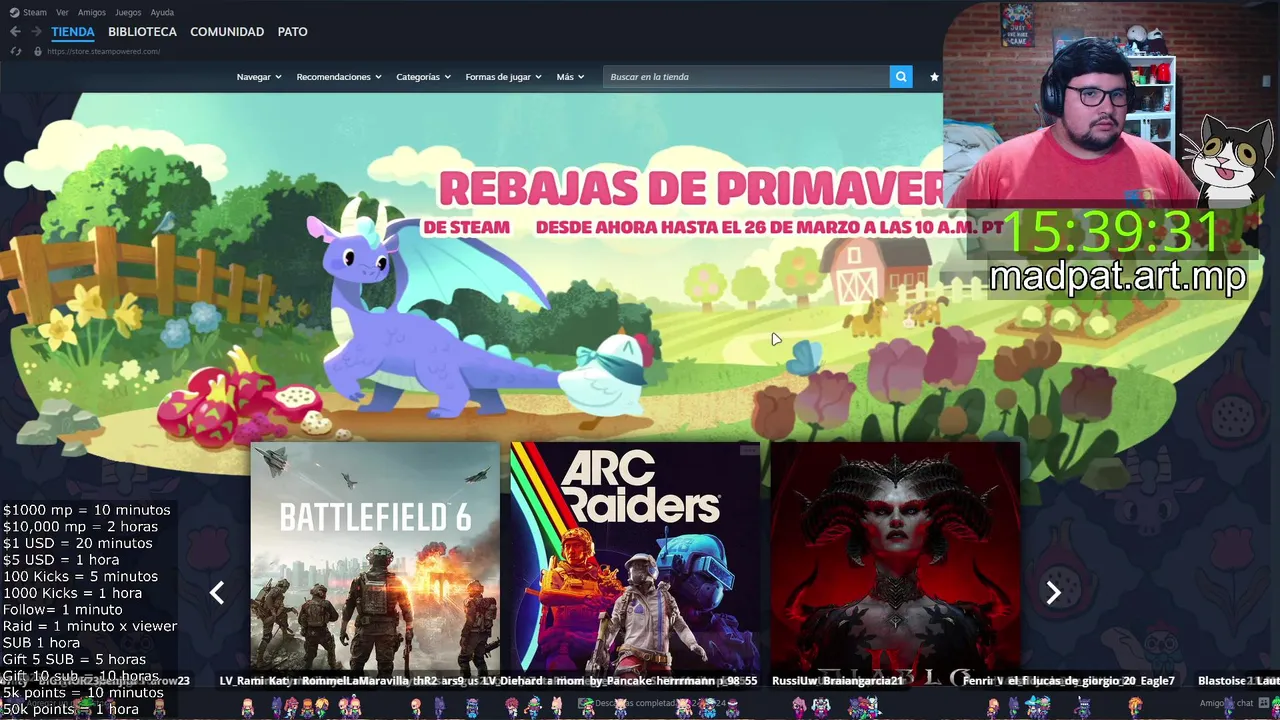The width and height of the screenshot is (1280, 720).
Task: Switch to the COMUNIDAD tab
Action: pyautogui.click(x=227, y=32)
